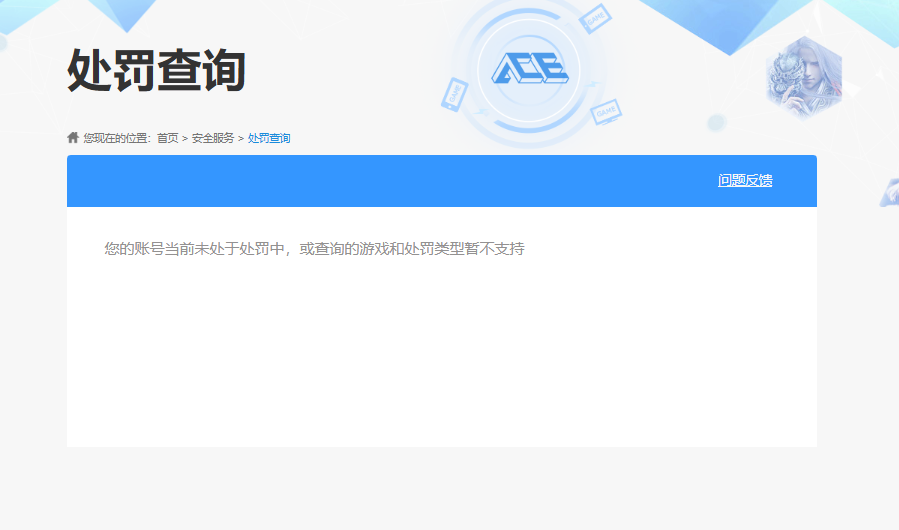
Task: Click the GAME tablet icon above-right of logo
Action: (x=596, y=18)
